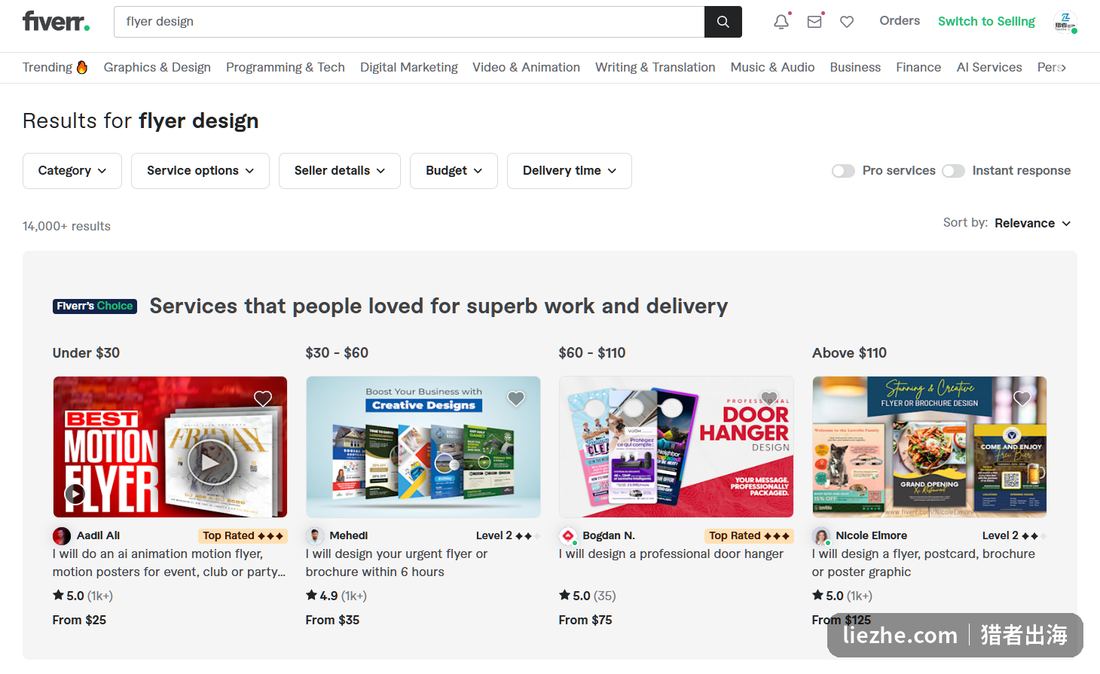Select the Video & Animation category
Screen dimensions: 1100x674
point(526,67)
